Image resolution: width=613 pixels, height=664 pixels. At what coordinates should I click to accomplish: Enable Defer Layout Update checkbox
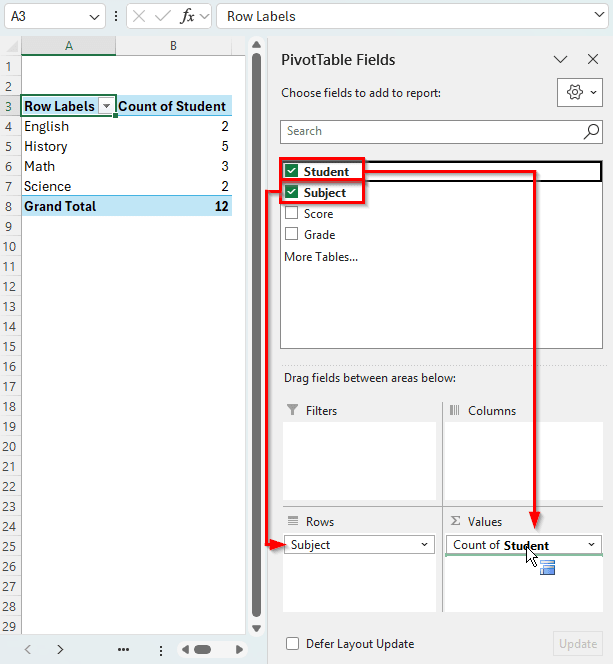tap(293, 644)
